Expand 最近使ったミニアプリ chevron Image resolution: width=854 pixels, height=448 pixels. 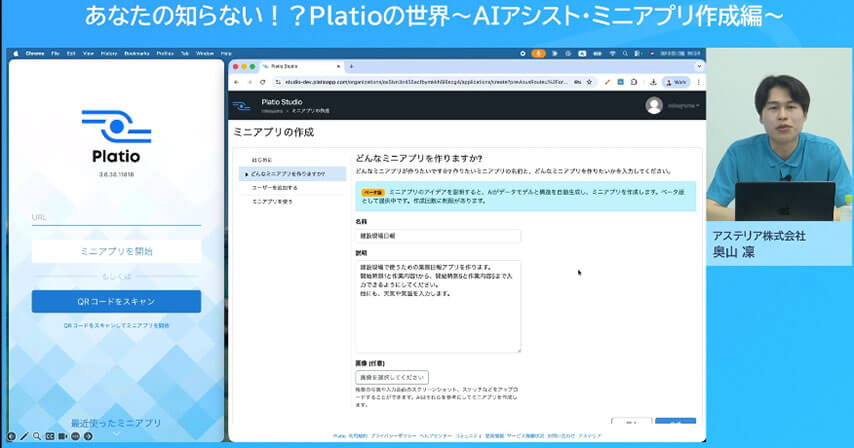[x=116, y=434]
